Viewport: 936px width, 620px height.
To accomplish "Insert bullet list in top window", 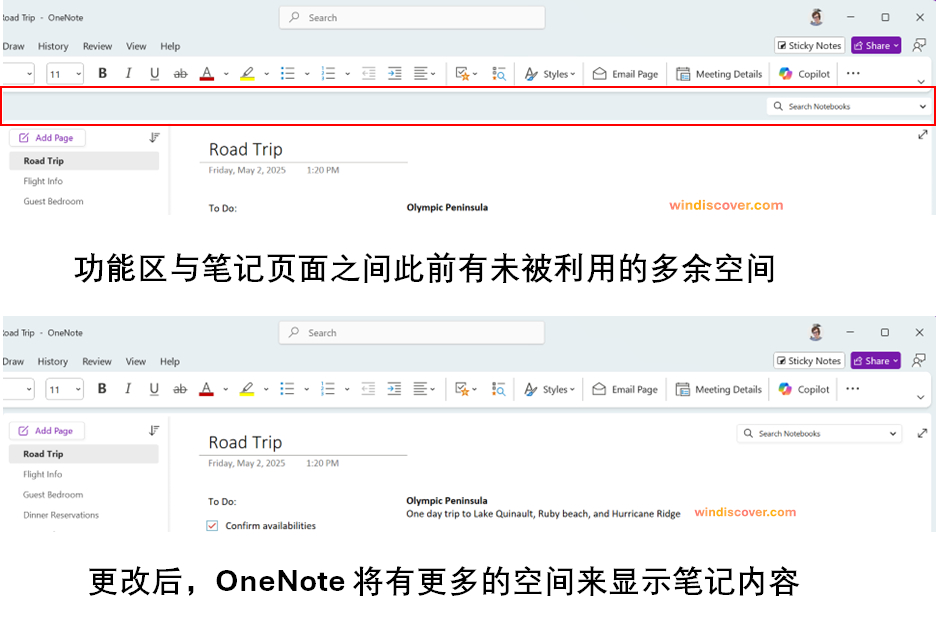I will click(x=288, y=73).
